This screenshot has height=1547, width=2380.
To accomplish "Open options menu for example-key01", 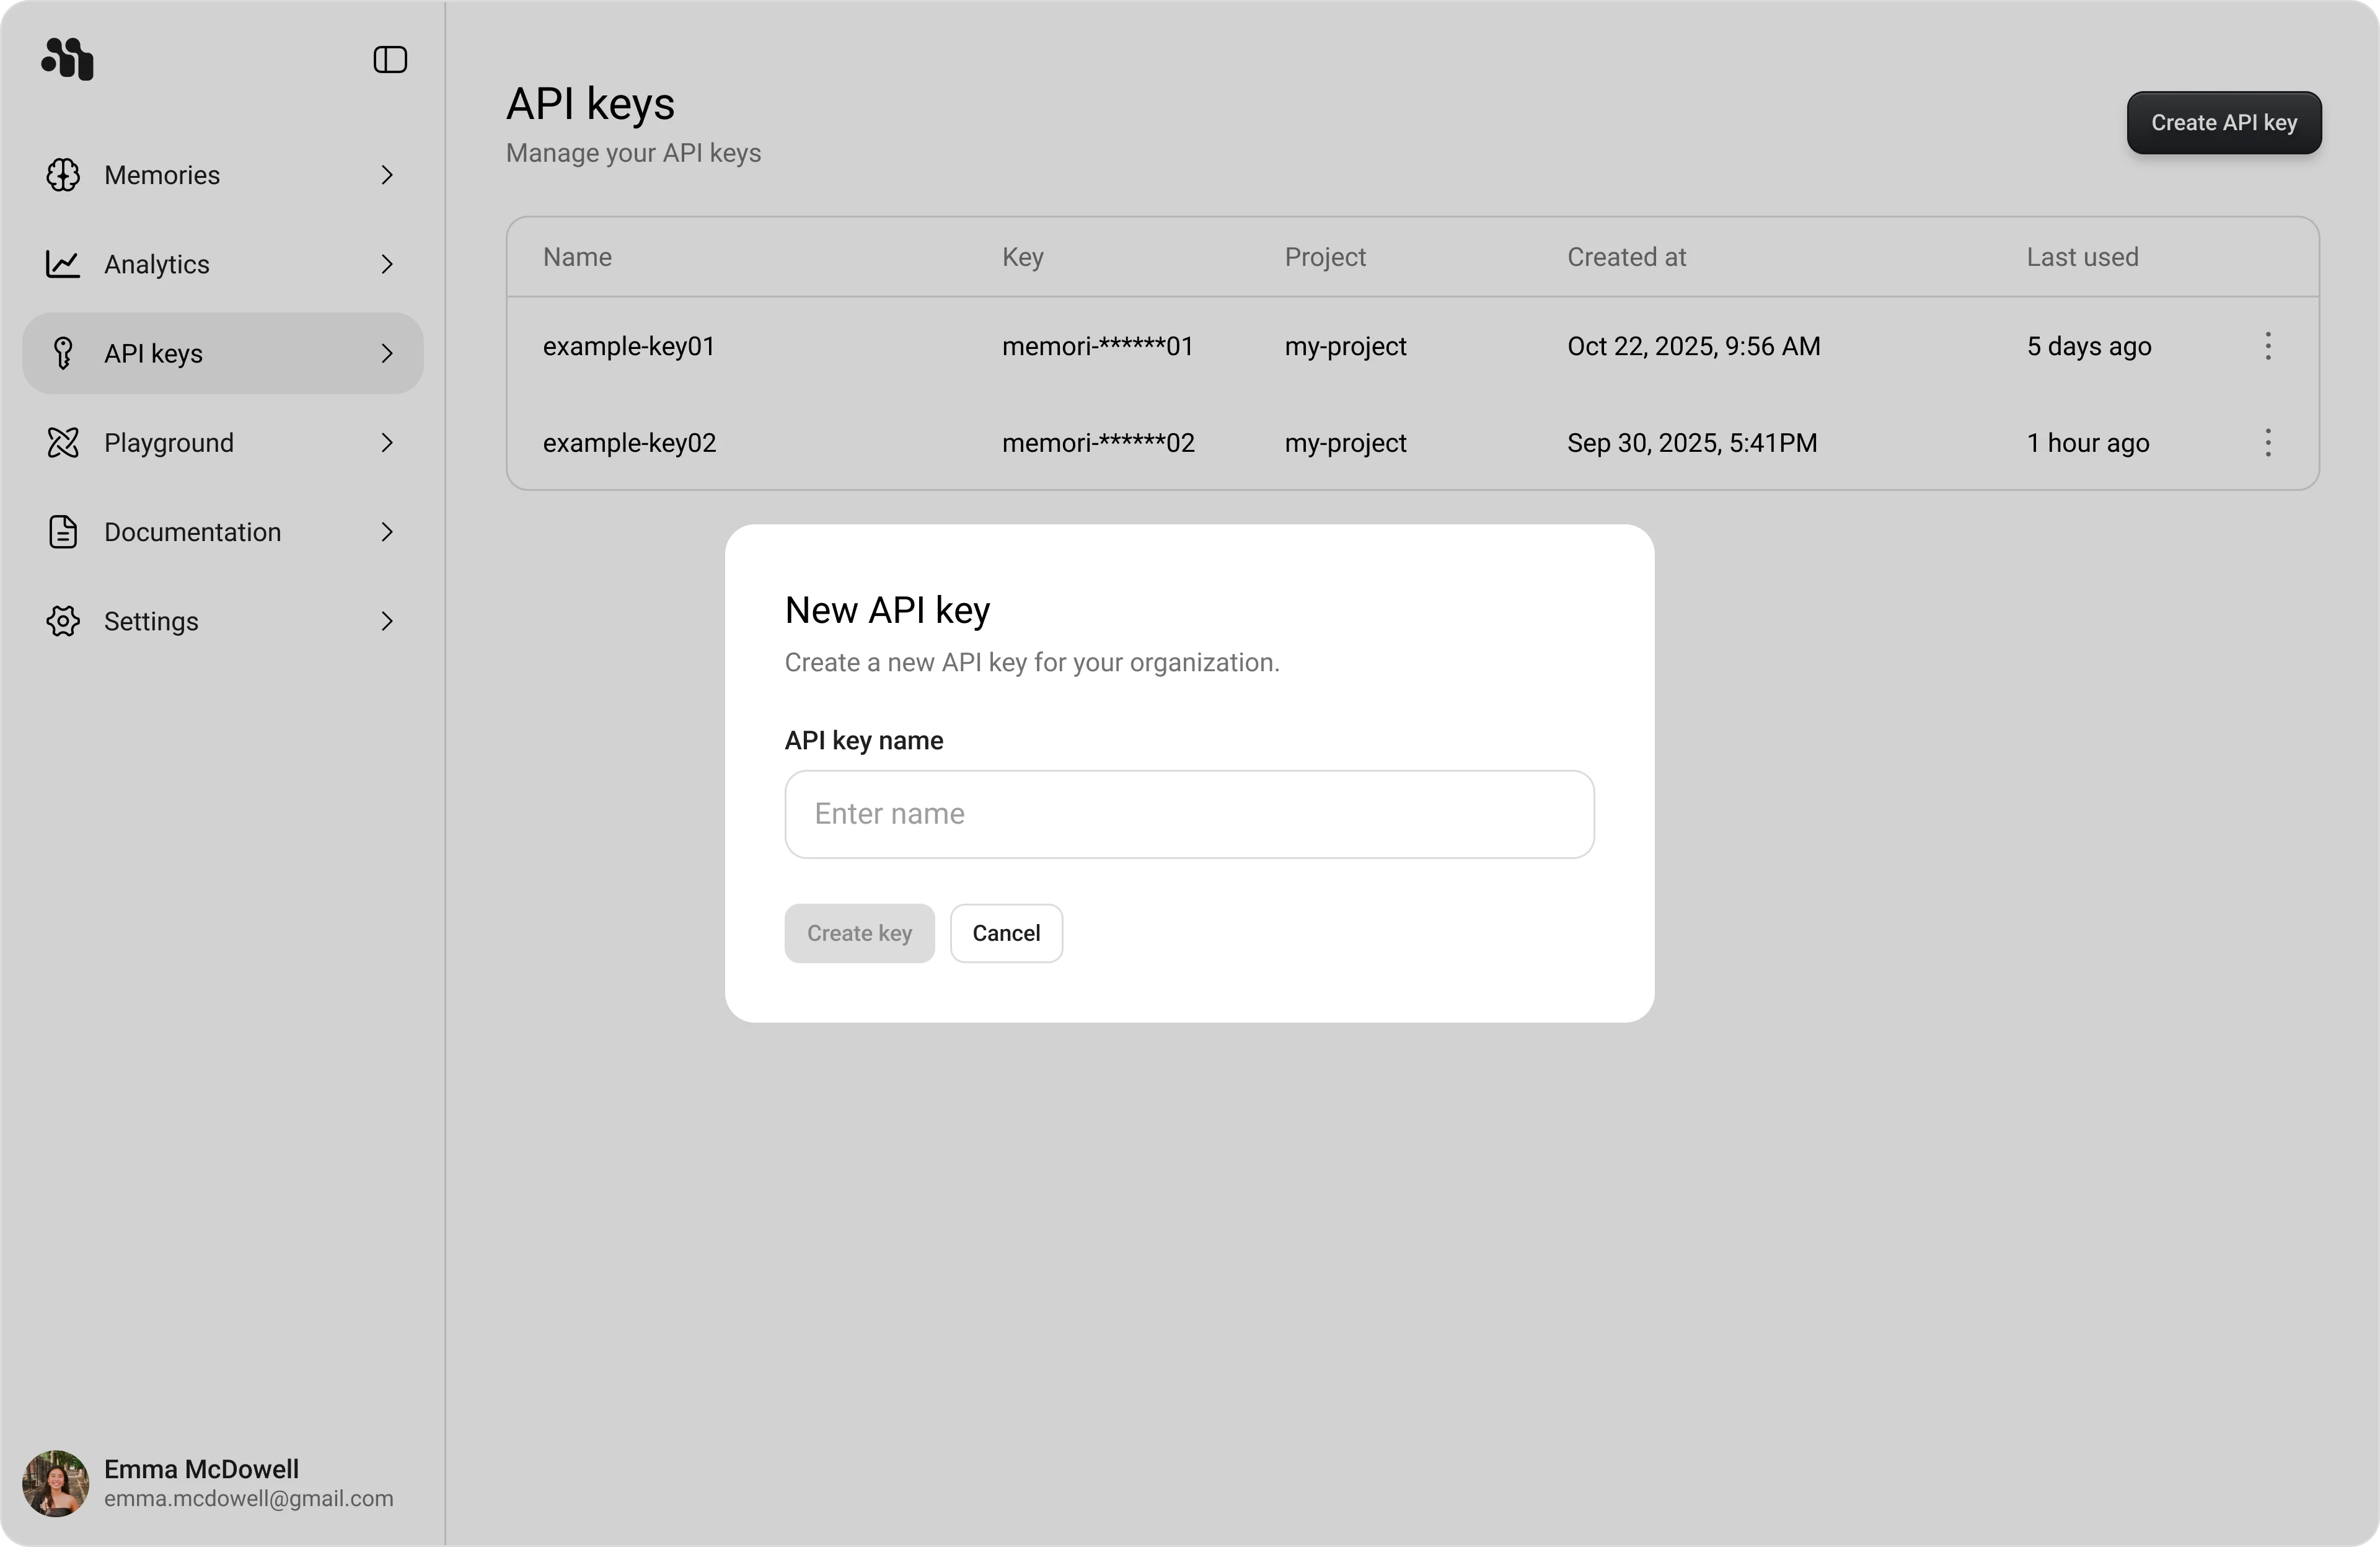I will (2268, 346).
